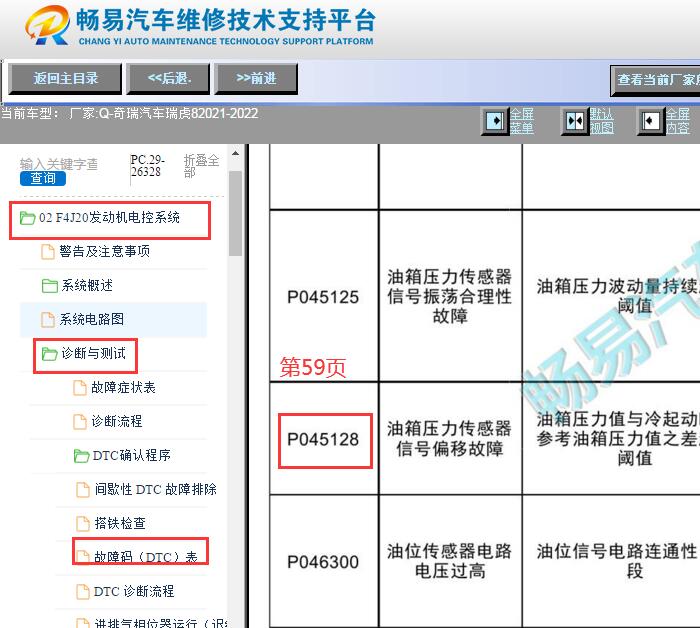Viewport: 700px width, 628px height.
Task: Click page icon beside 警告及注意事项
Action: tap(48, 252)
